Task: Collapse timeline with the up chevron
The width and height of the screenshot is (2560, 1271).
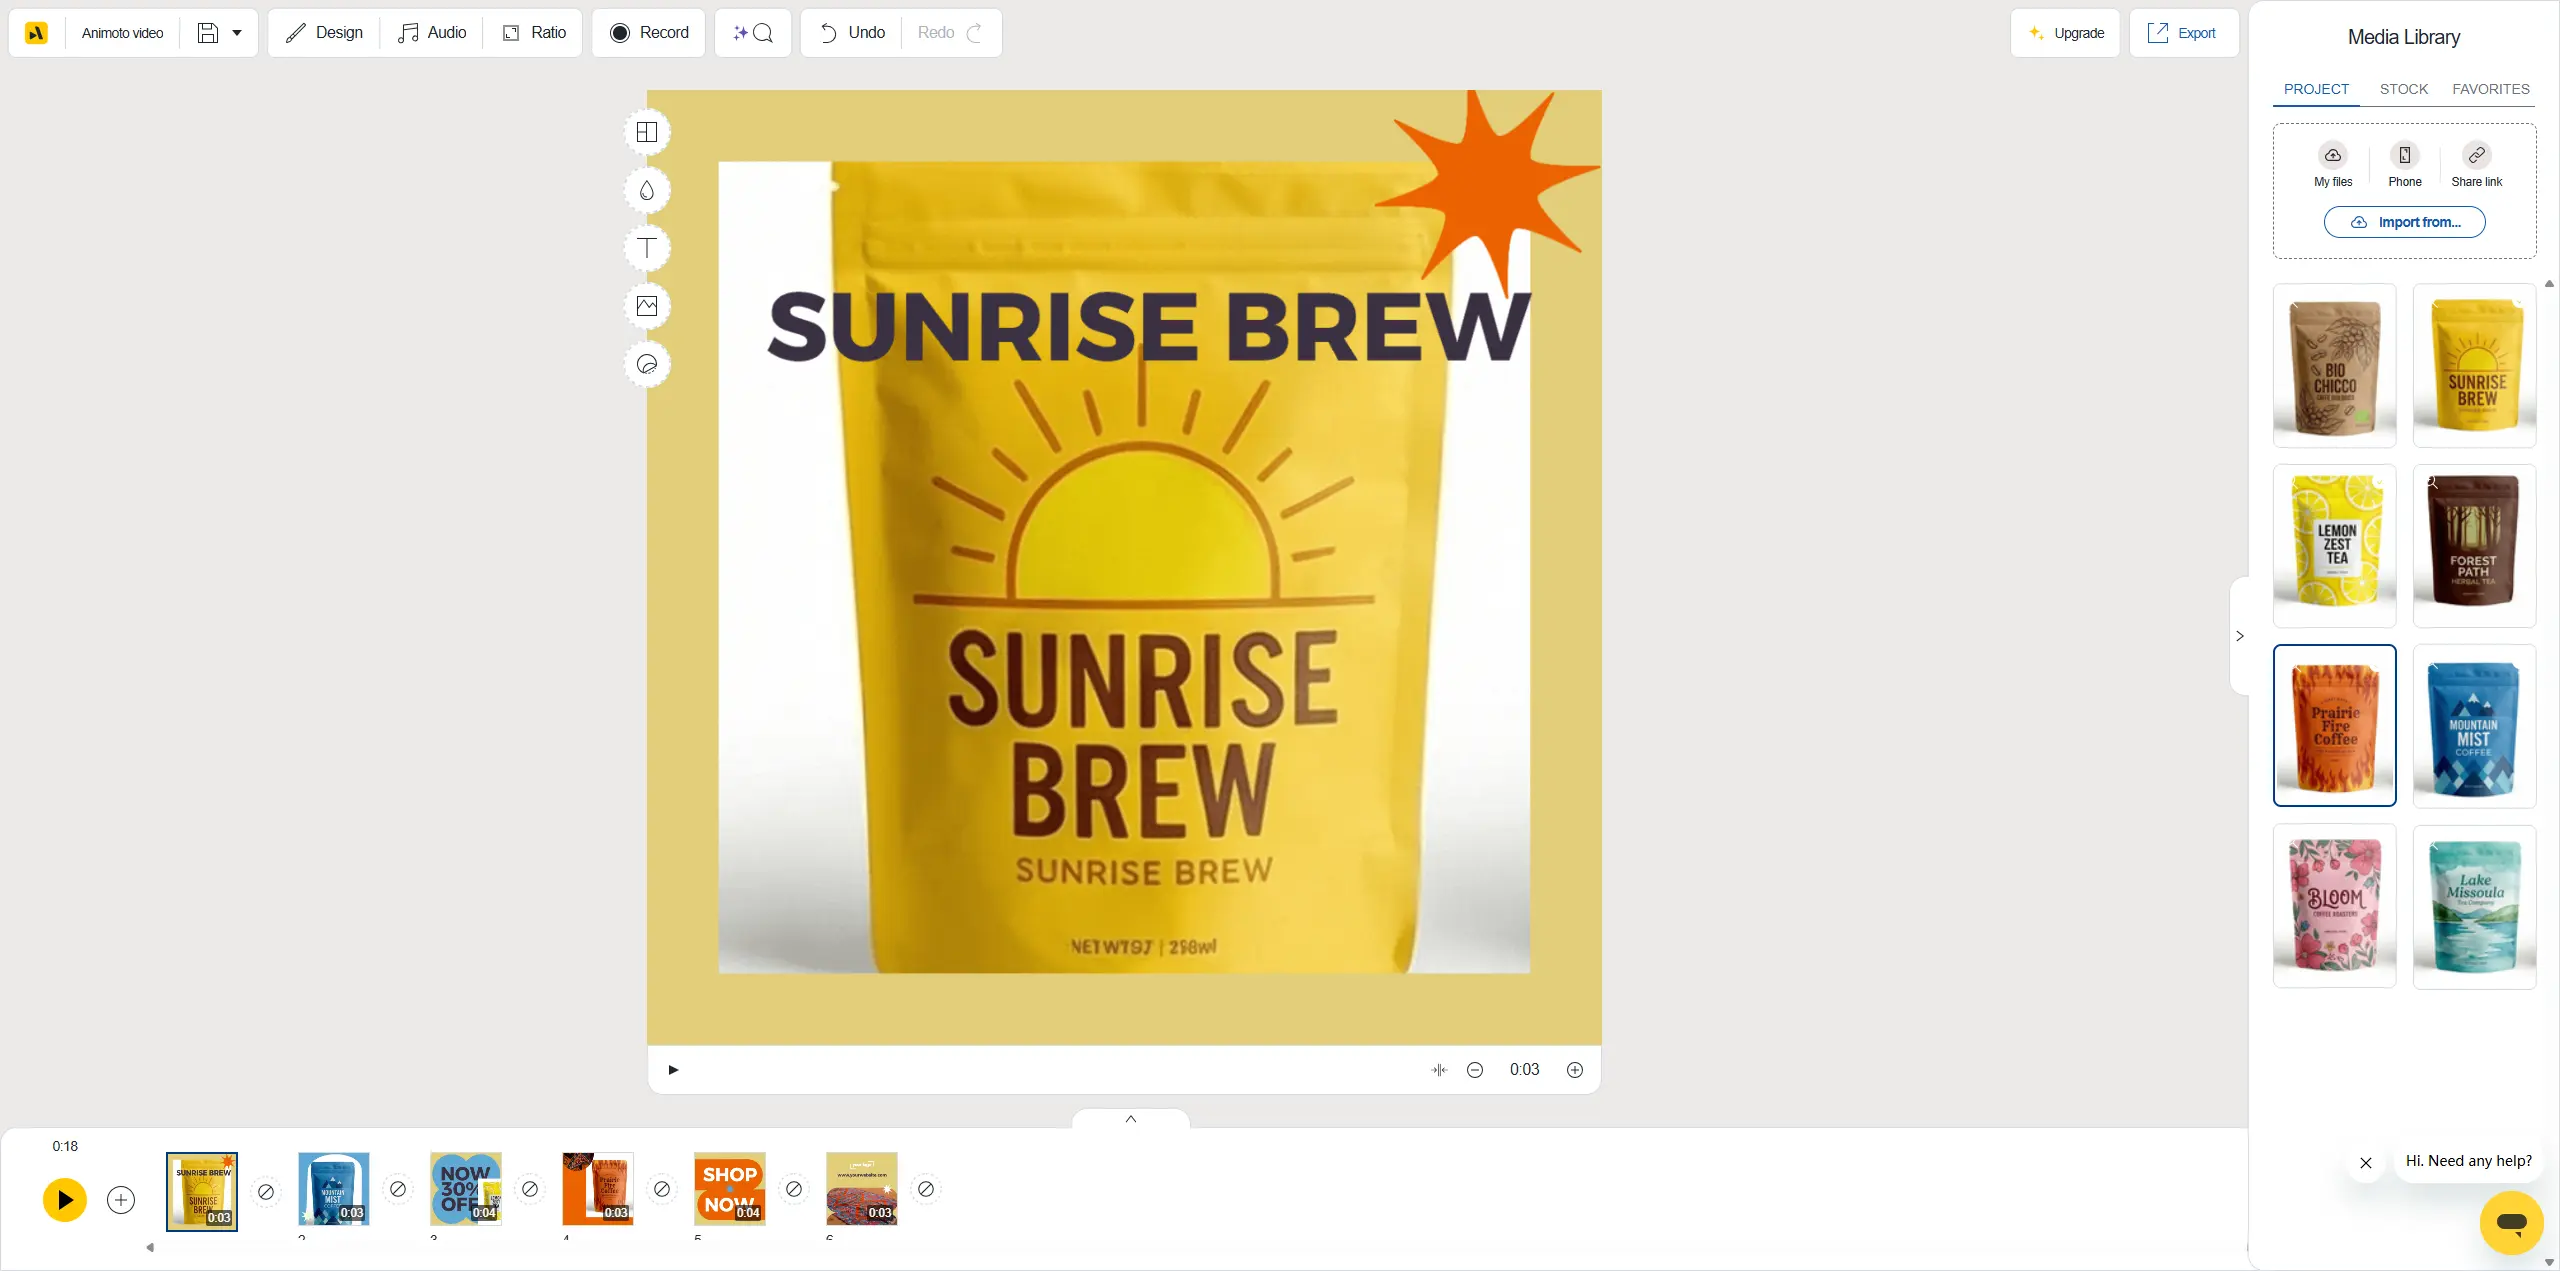Action: [1131, 1119]
